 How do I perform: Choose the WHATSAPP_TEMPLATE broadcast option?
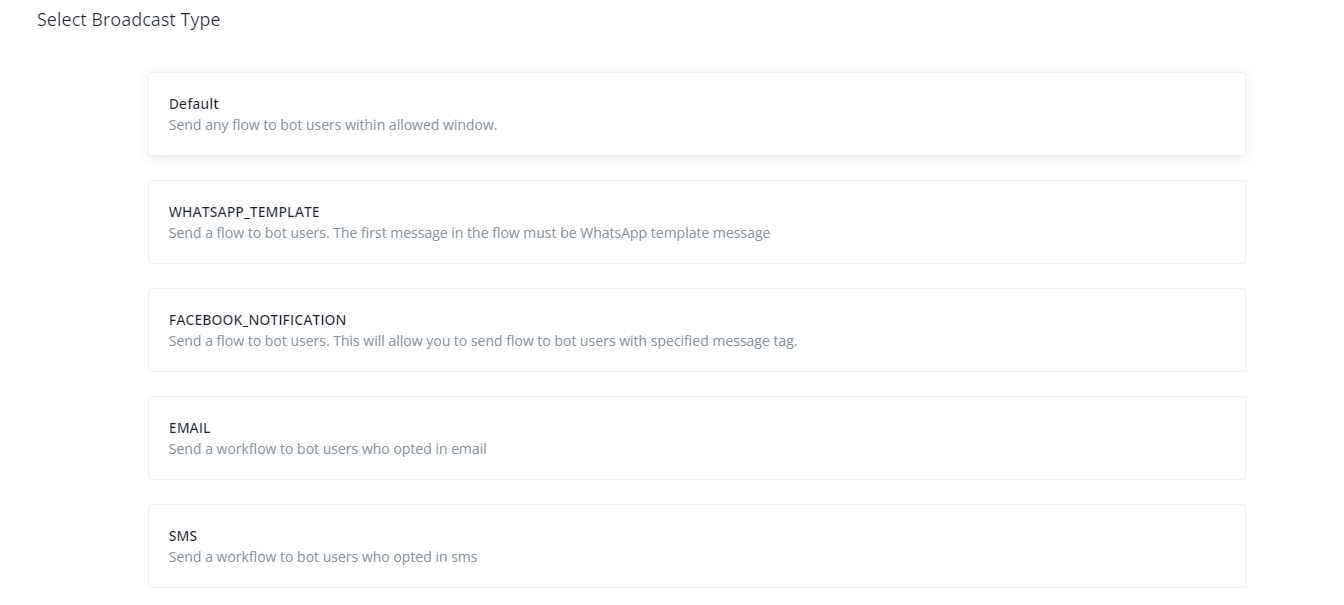pos(696,222)
